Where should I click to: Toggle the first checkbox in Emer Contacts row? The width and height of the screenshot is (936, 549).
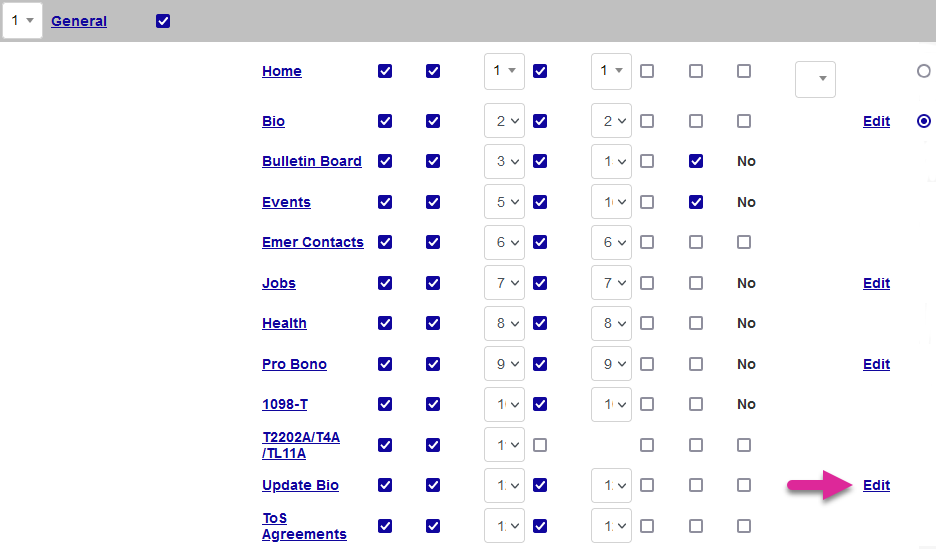pyautogui.click(x=385, y=242)
